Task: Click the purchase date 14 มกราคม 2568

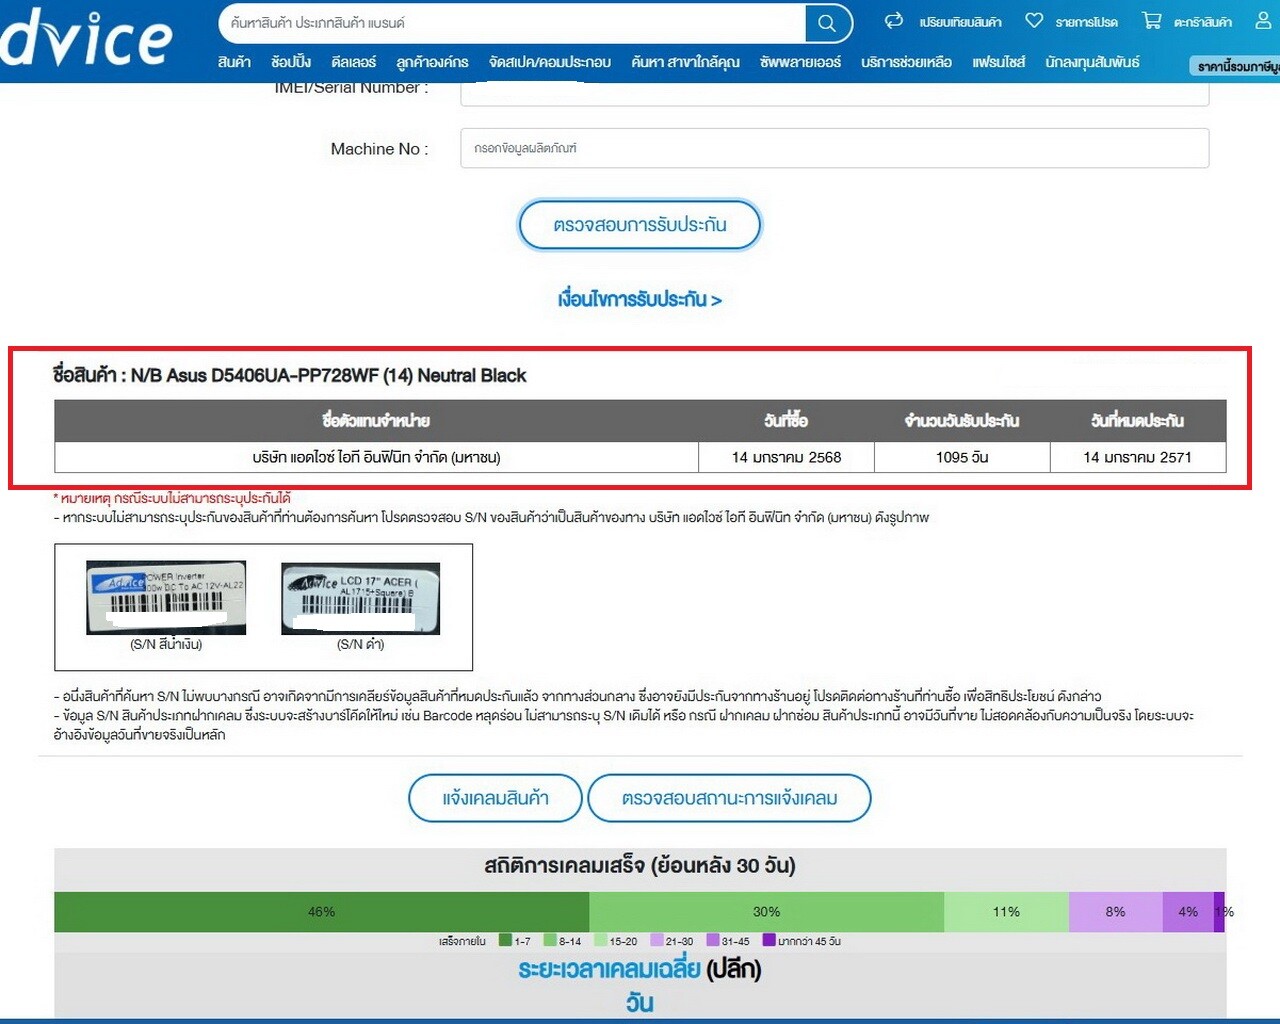Action: click(x=786, y=457)
